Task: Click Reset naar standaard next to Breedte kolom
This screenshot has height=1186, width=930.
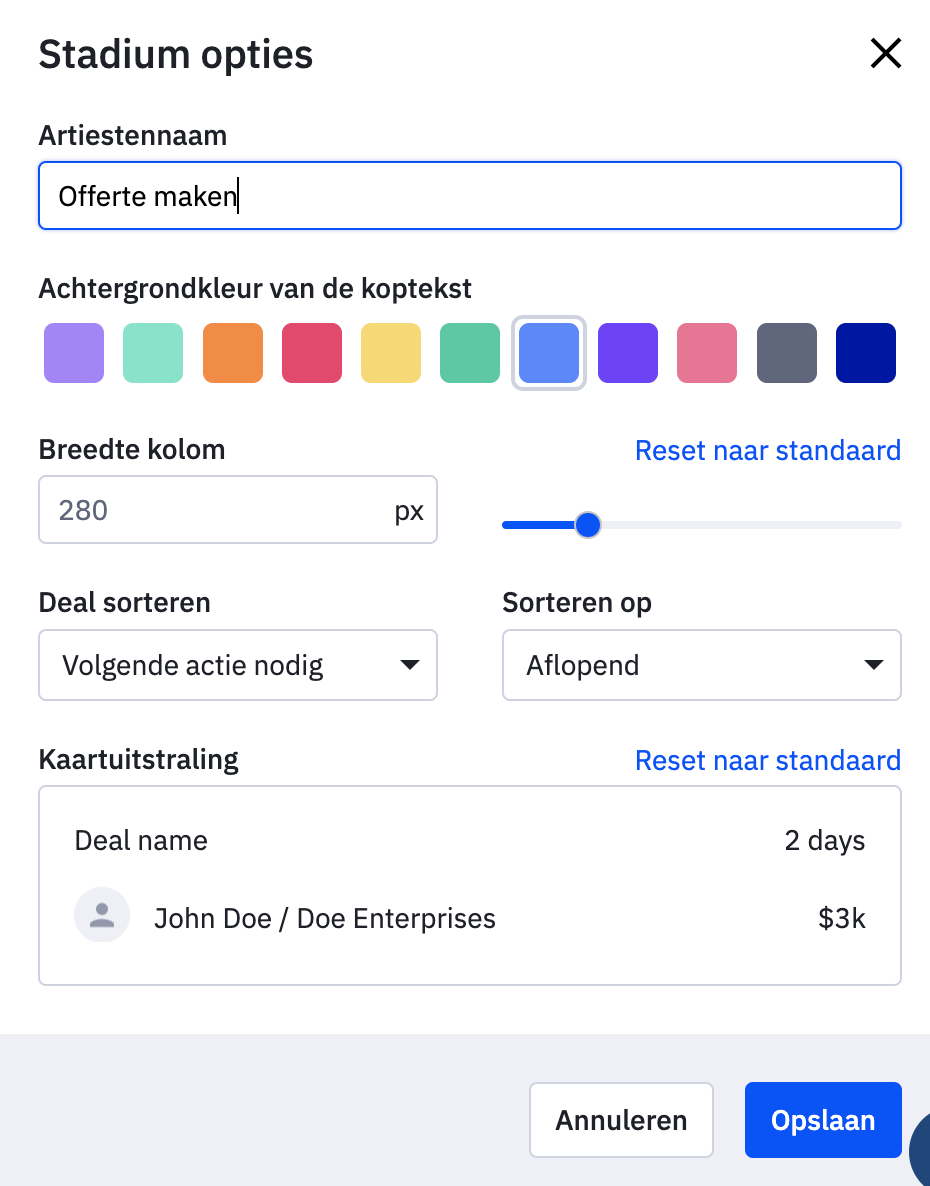Action: click(767, 450)
